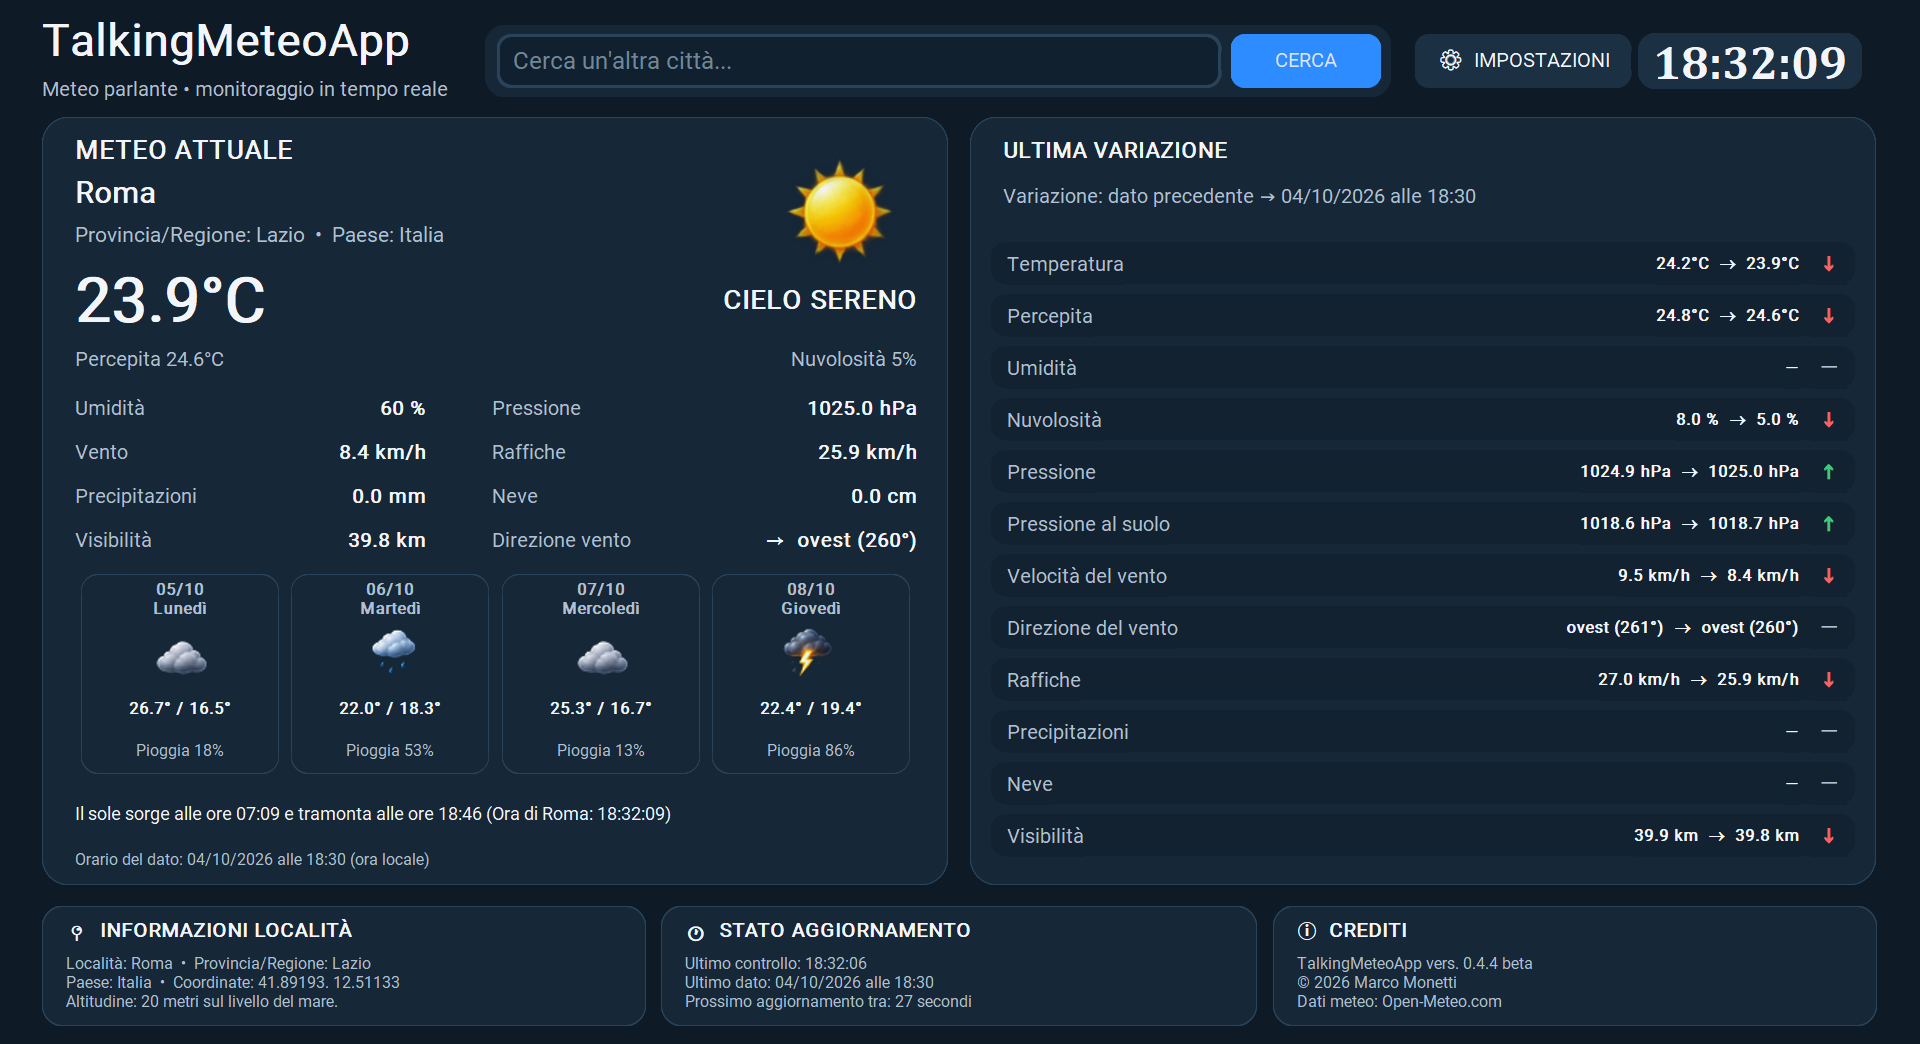Click the TalkingMeteoApp title
Image resolution: width=1920 pixels, height=1044 pixels.
pos(226,41)
